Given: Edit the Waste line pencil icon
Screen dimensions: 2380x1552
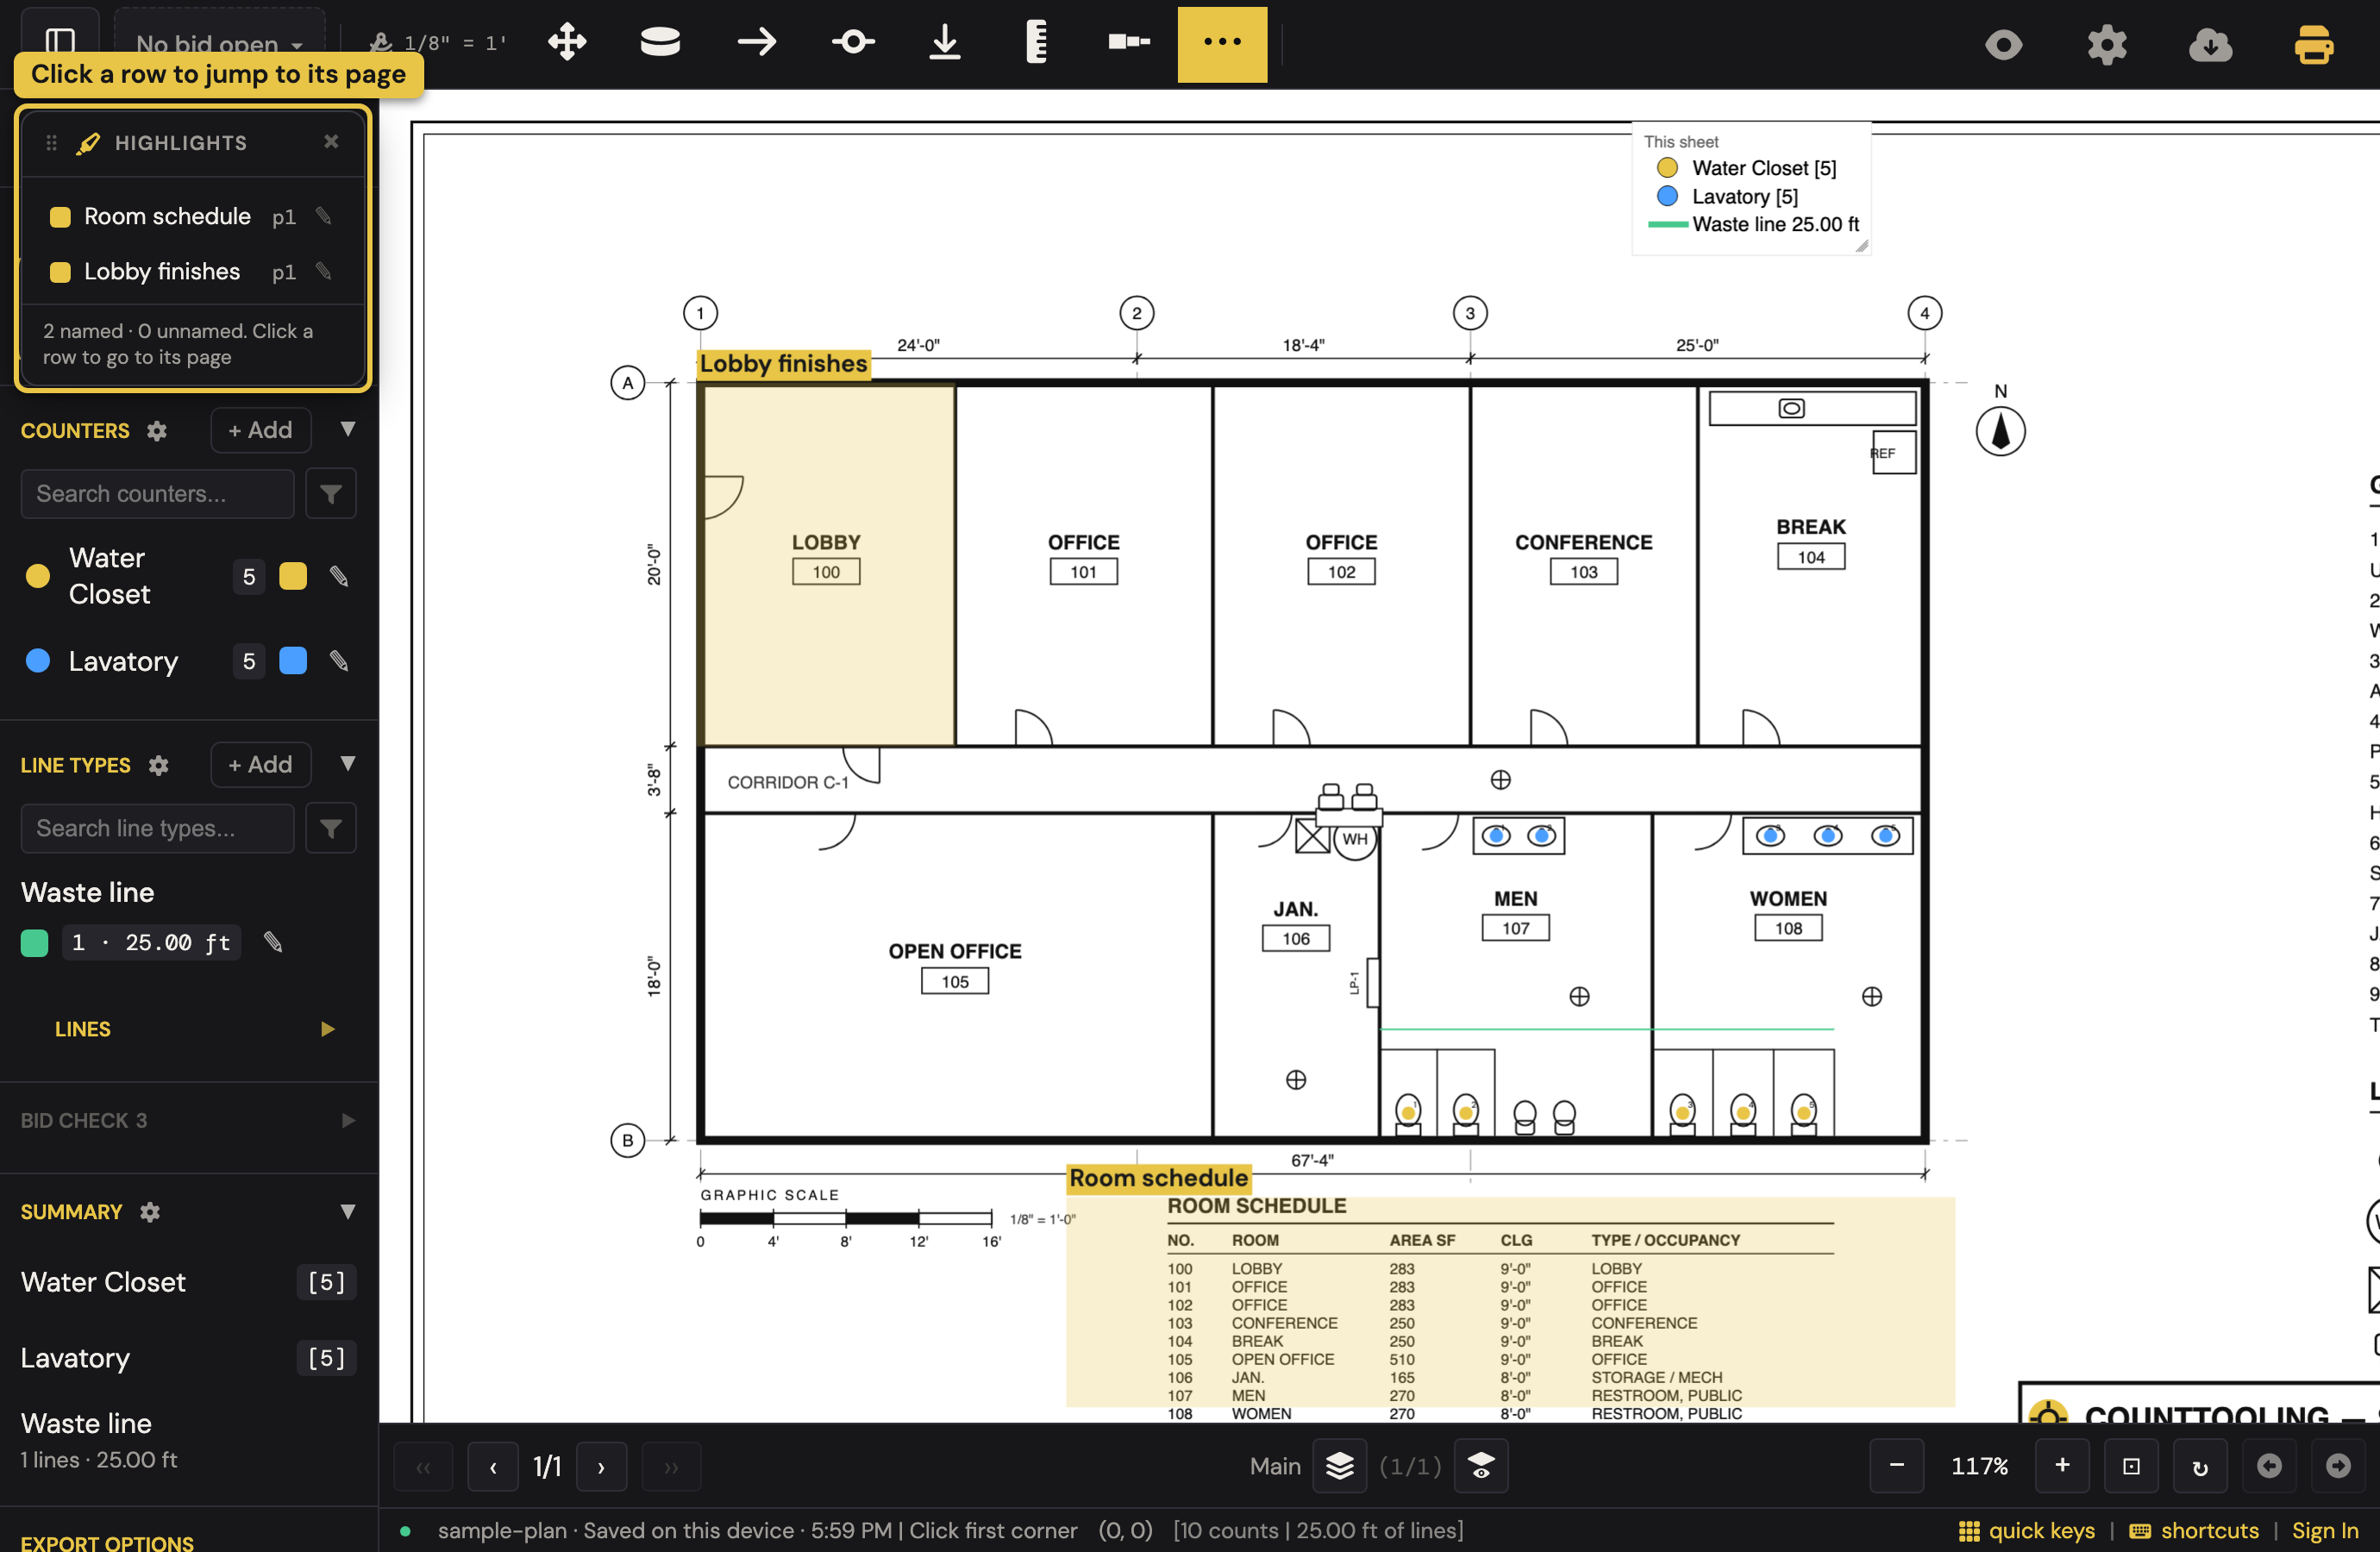Looking at the screenshot, I should [x=272, y=942].
